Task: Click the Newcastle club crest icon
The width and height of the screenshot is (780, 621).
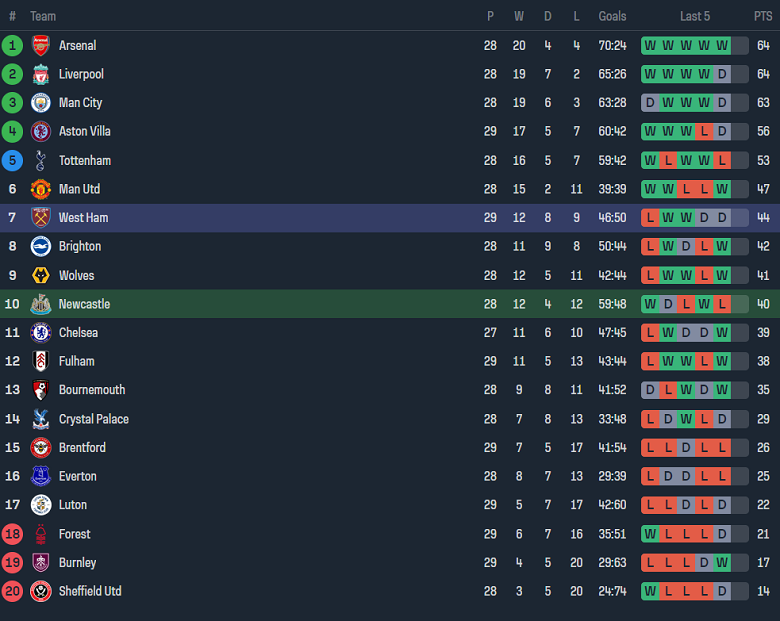Action: pyautogui.click(x=40, y=304)
